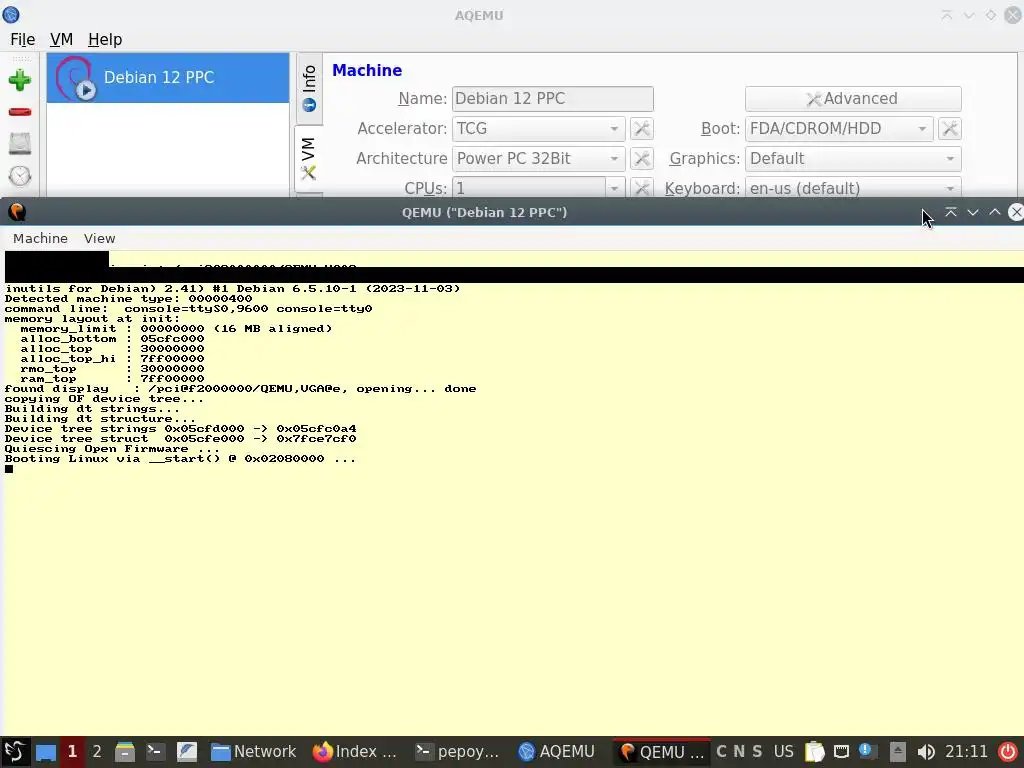This screenshot has height=768, width=1024.
Task: Click the Advanced button
Action: coord(853,99)
